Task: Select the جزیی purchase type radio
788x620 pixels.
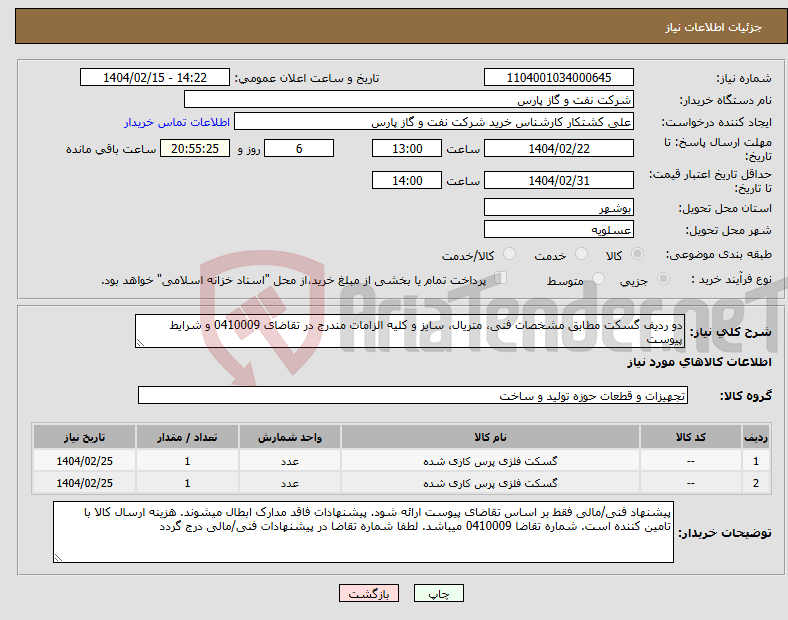Action: [663, 278]
